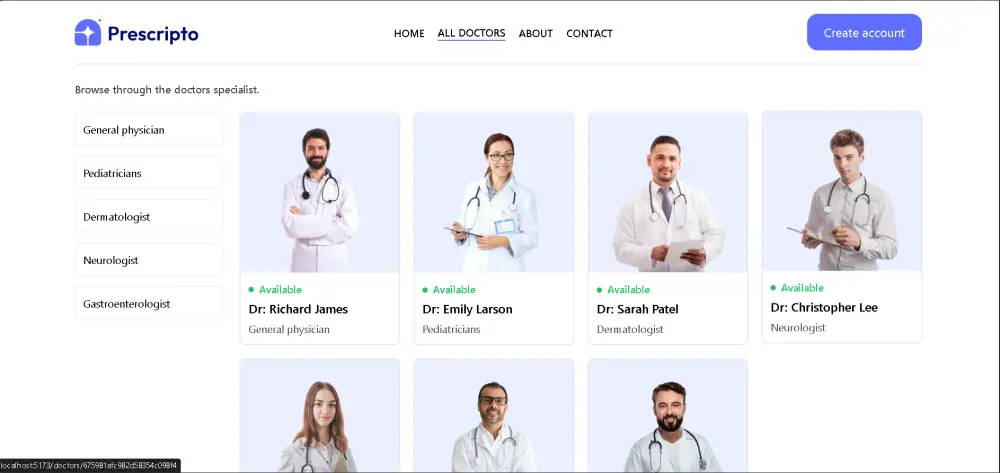Click the Create account button
Viewport: 1000px width, 473px height.
tap(864, 33)
